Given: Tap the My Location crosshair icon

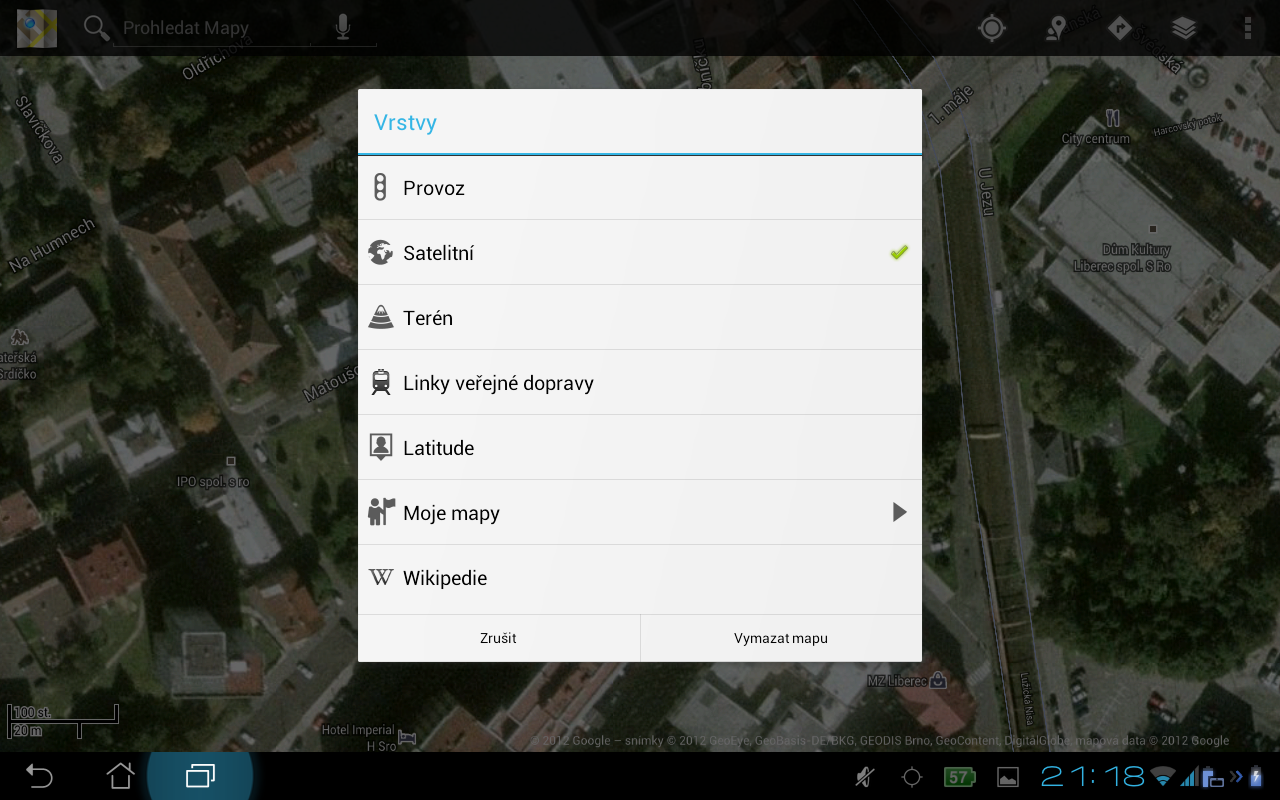Looking at the screenshot, I should tap(991, 28).
